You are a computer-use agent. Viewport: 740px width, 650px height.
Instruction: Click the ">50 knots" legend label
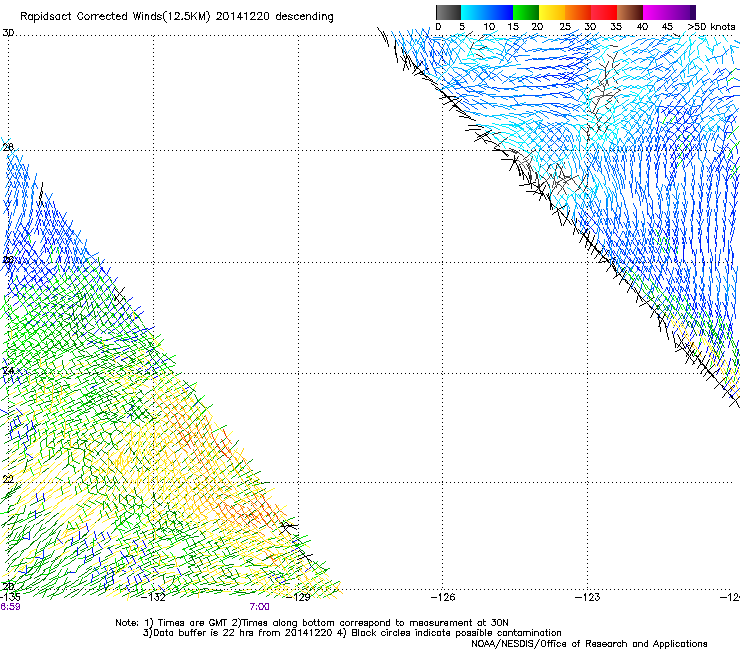(711, 27)
